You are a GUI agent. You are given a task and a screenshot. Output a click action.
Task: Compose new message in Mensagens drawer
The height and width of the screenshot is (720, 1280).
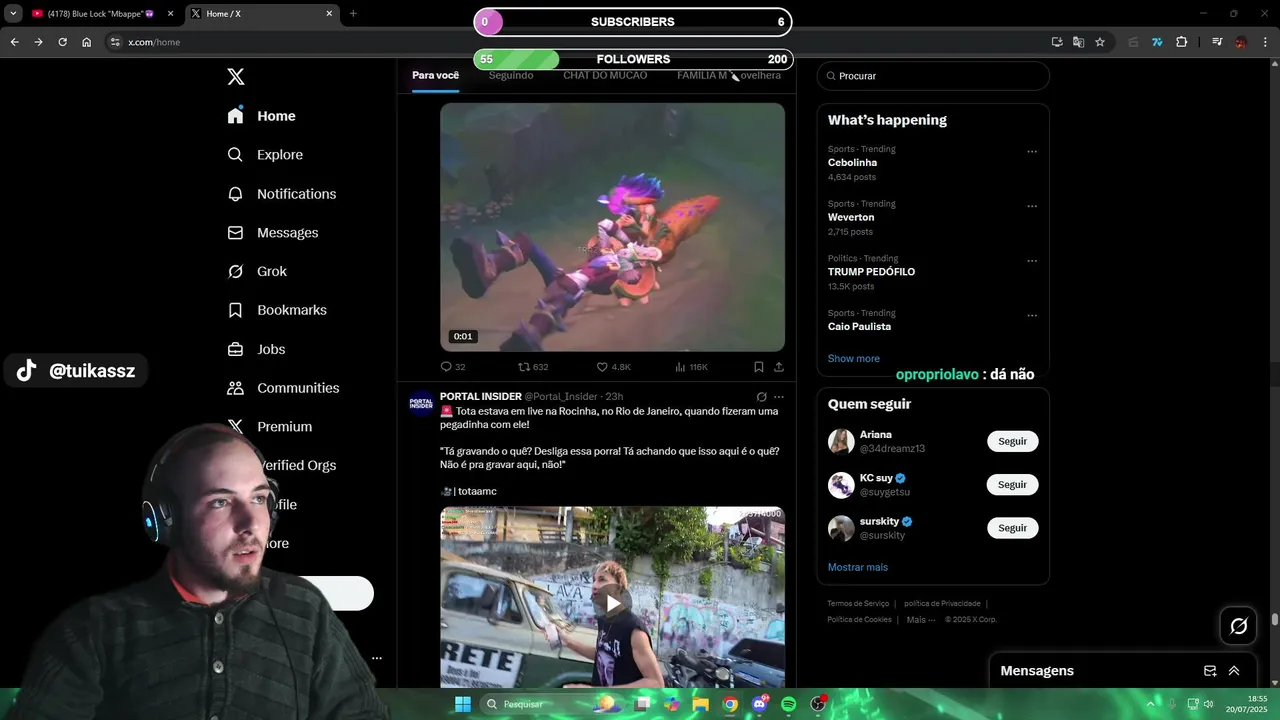[1210, 671]
